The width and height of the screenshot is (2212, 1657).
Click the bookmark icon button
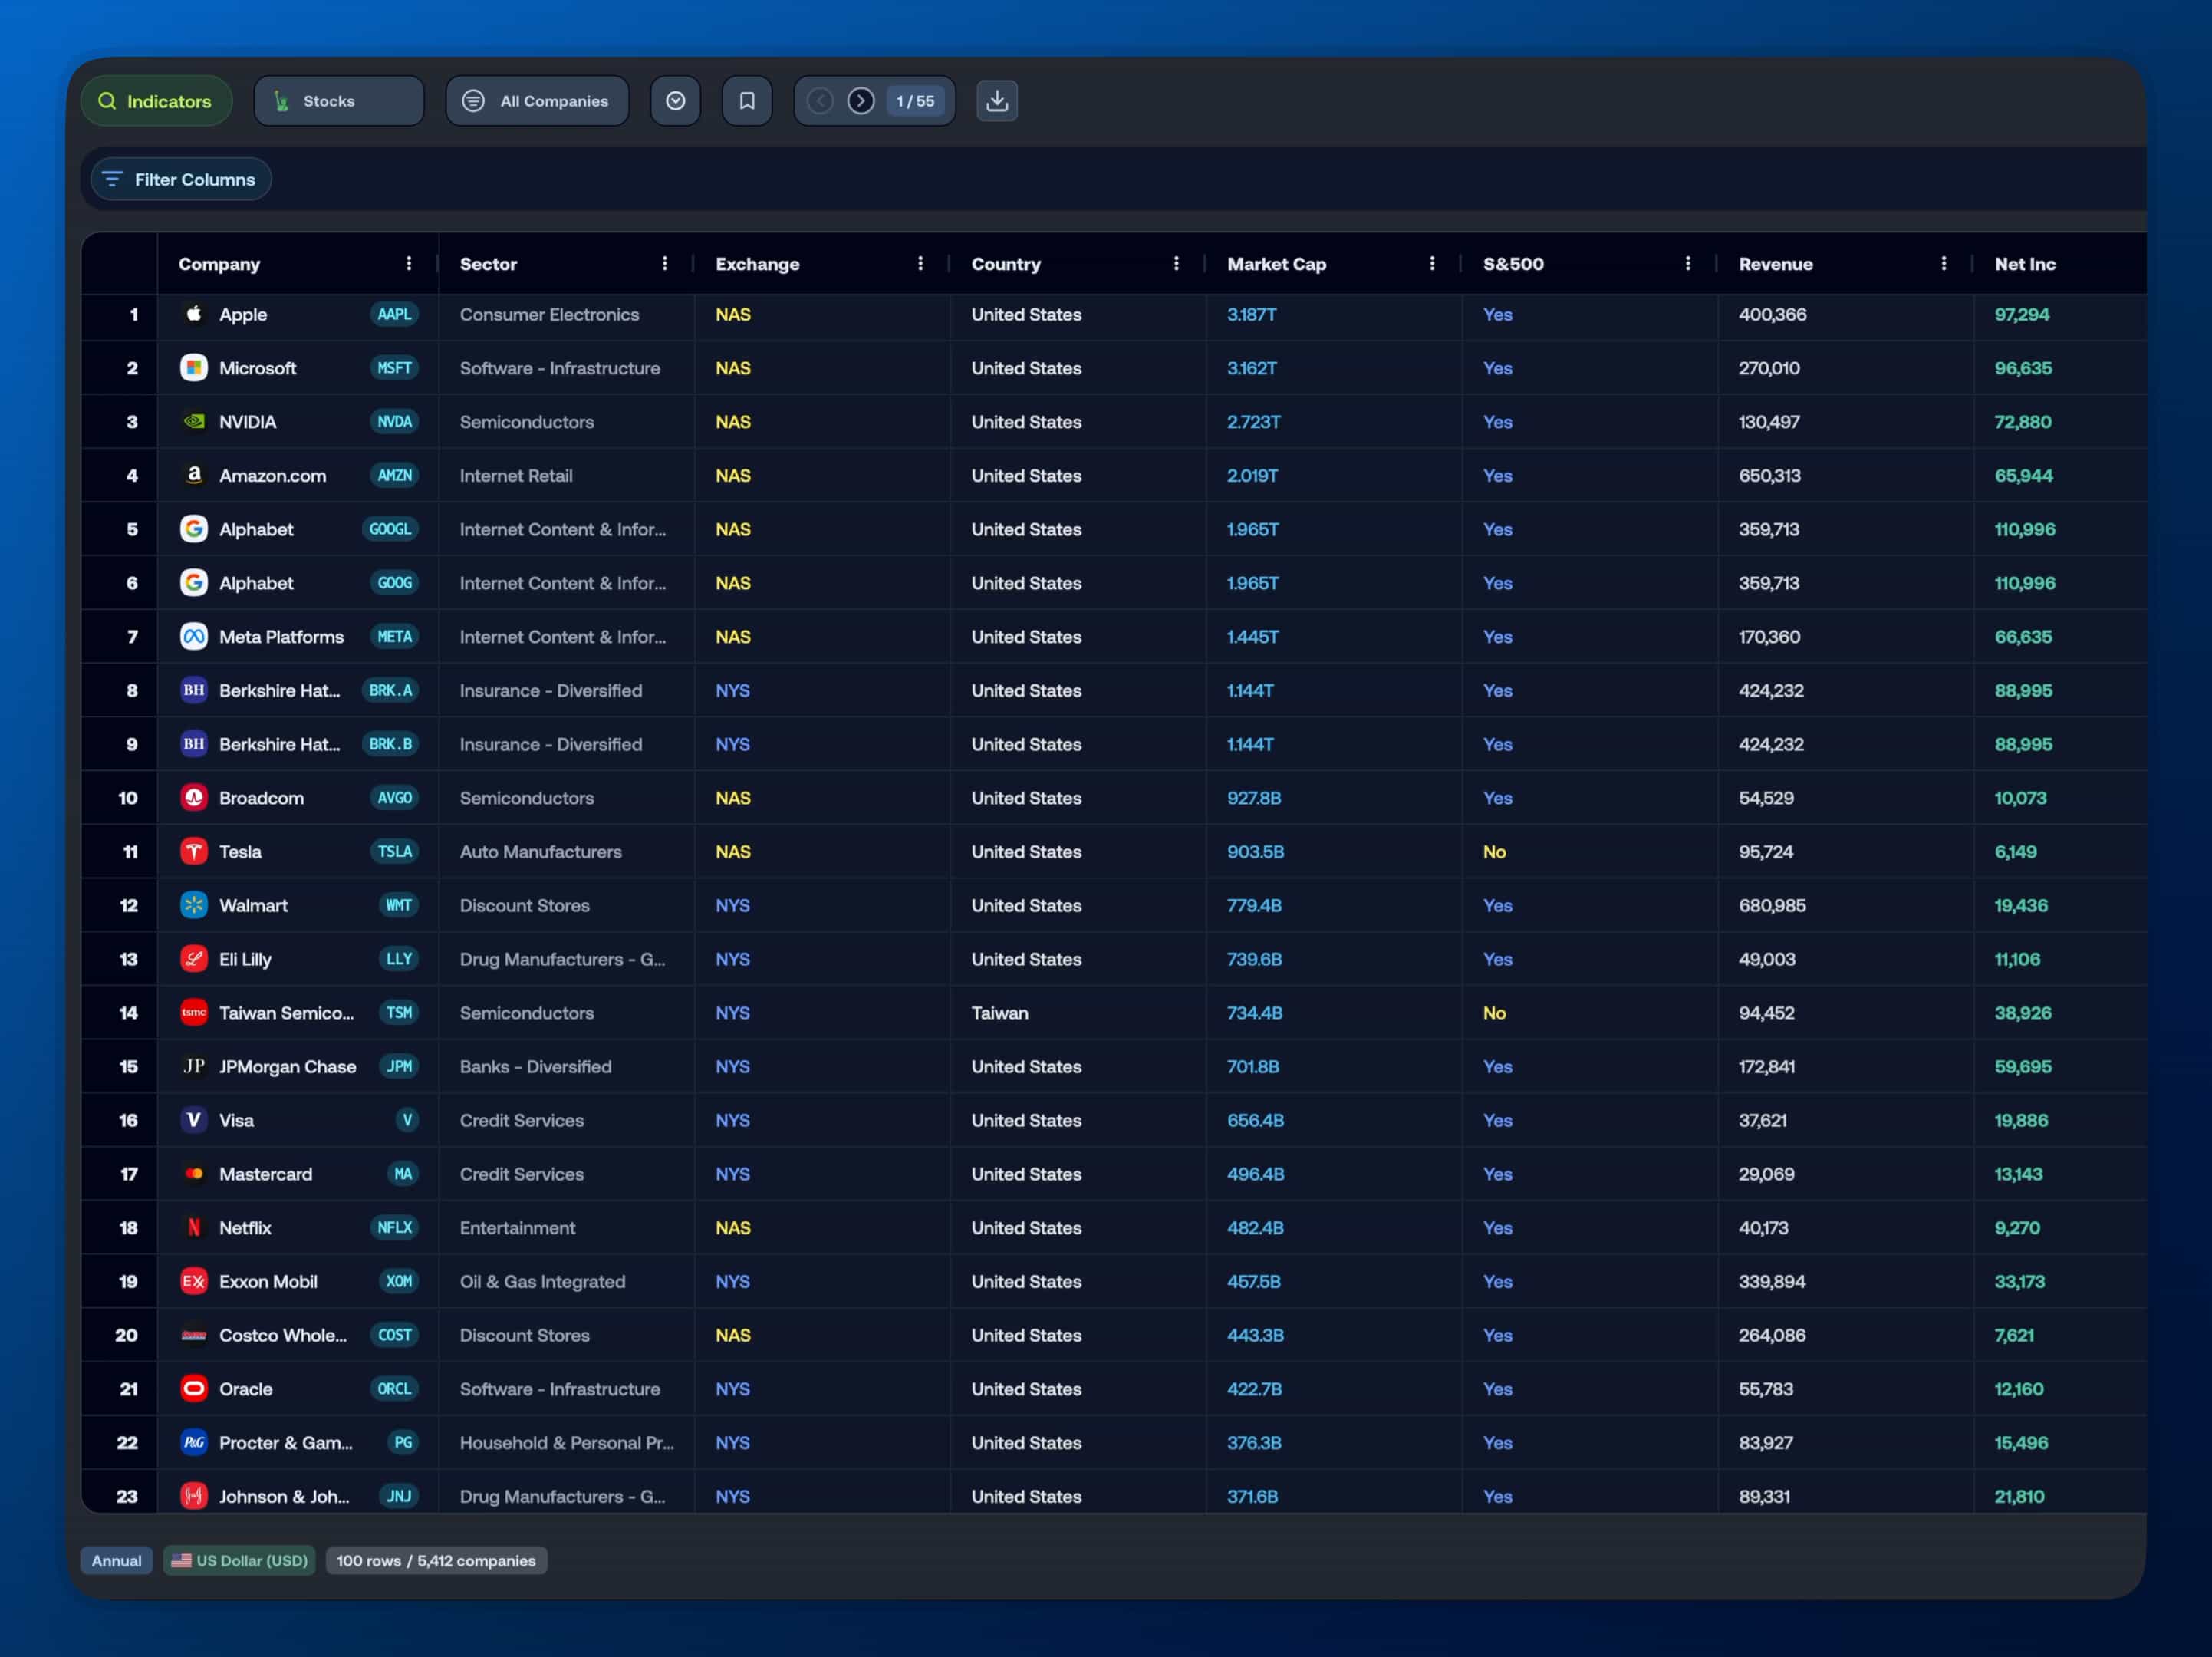pos(747,101)
